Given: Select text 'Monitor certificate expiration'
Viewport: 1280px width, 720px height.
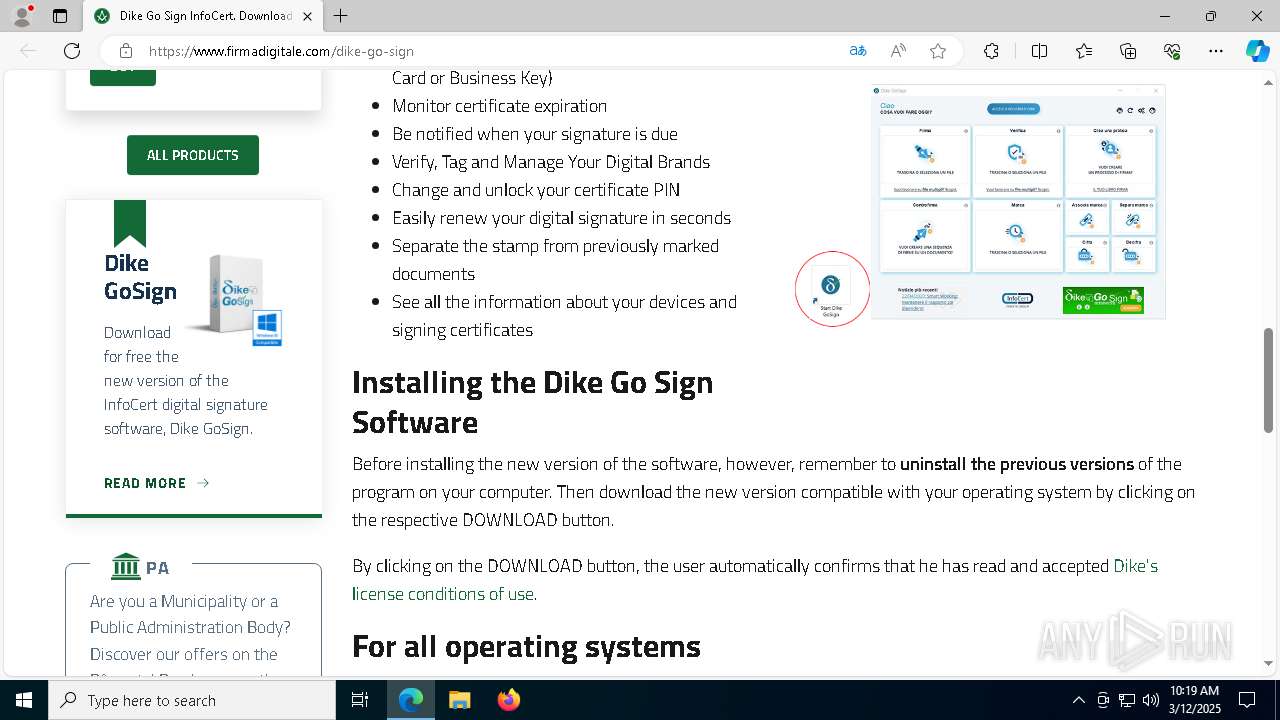Looking at the screenshot, I should tap(499, 106).
